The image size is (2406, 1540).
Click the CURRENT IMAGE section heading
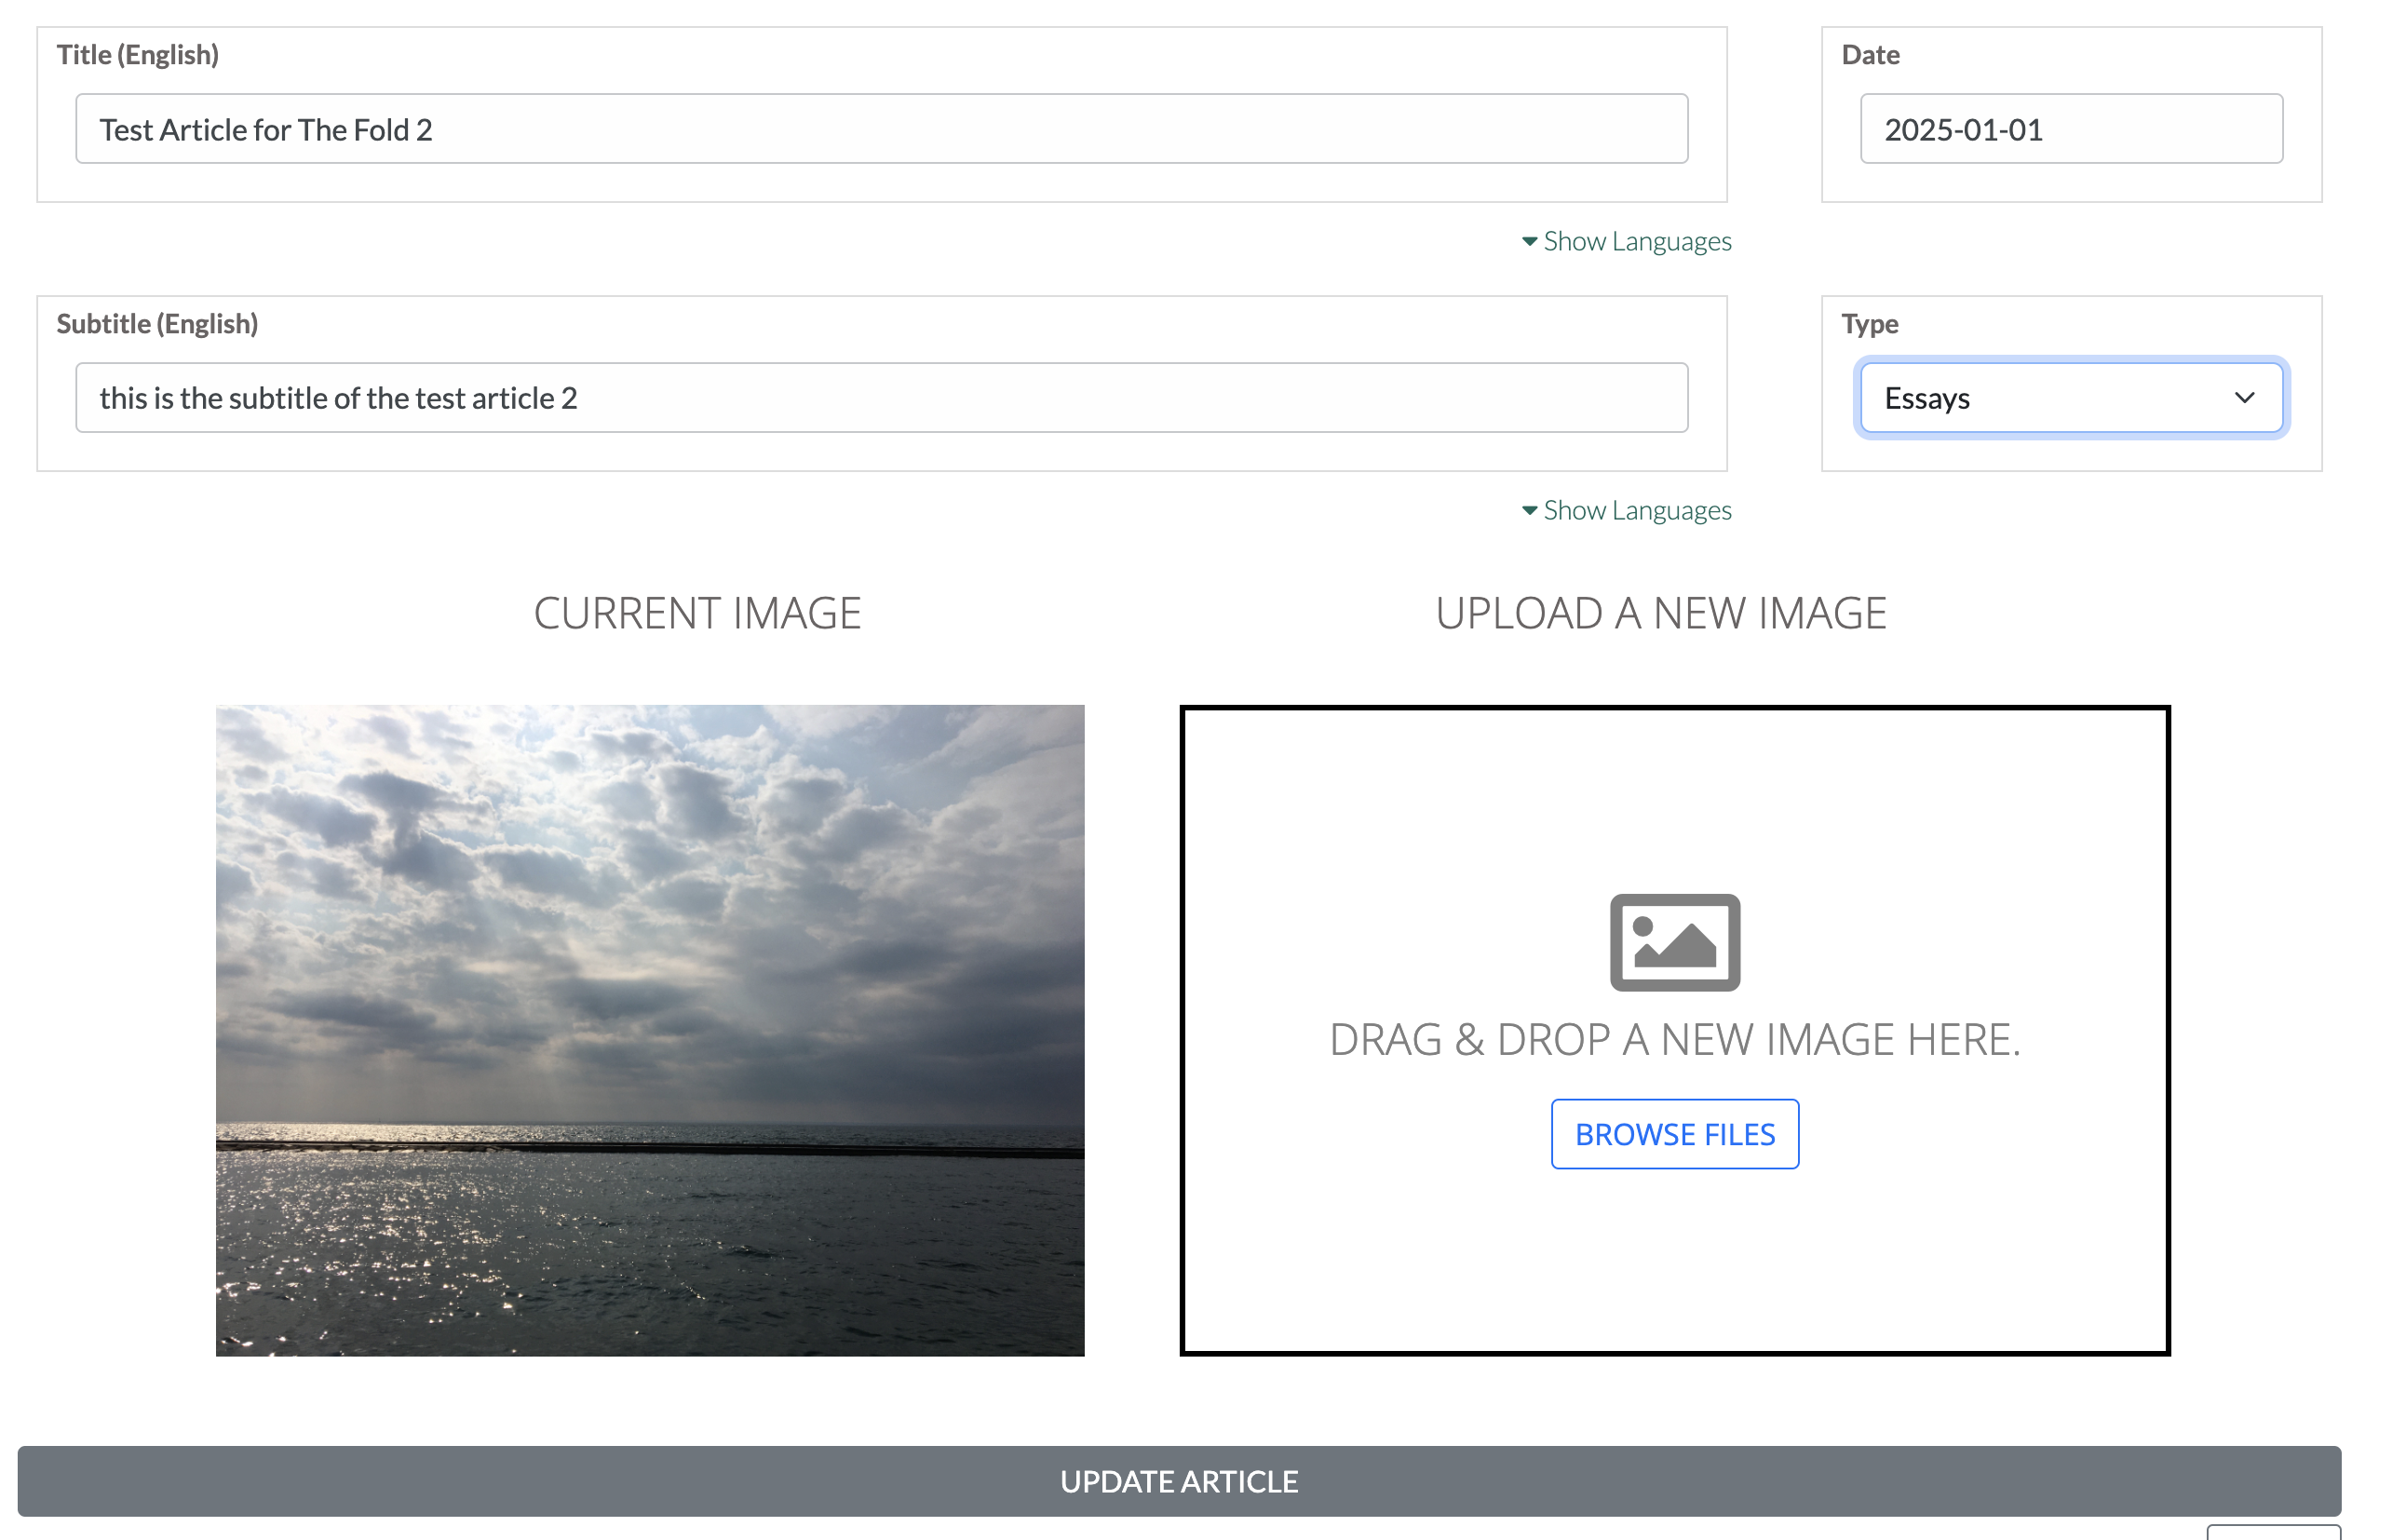[697, 613]
